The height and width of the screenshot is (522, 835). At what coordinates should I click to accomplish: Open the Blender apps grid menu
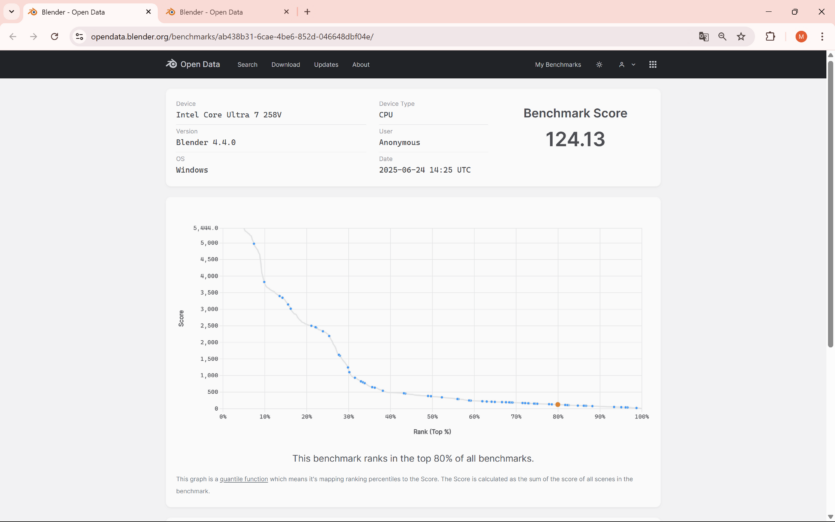(x=653, y=64)
